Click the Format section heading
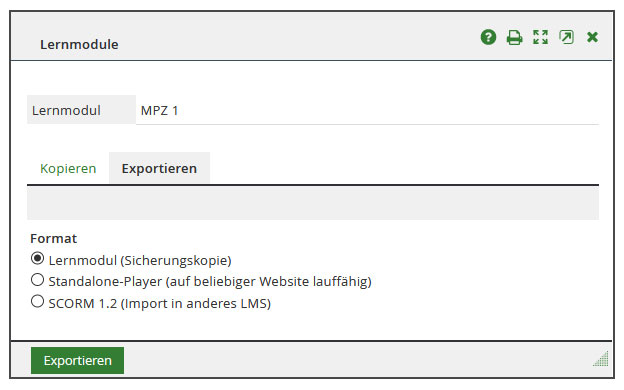This screenshot has height=390, width=624. 53,238
